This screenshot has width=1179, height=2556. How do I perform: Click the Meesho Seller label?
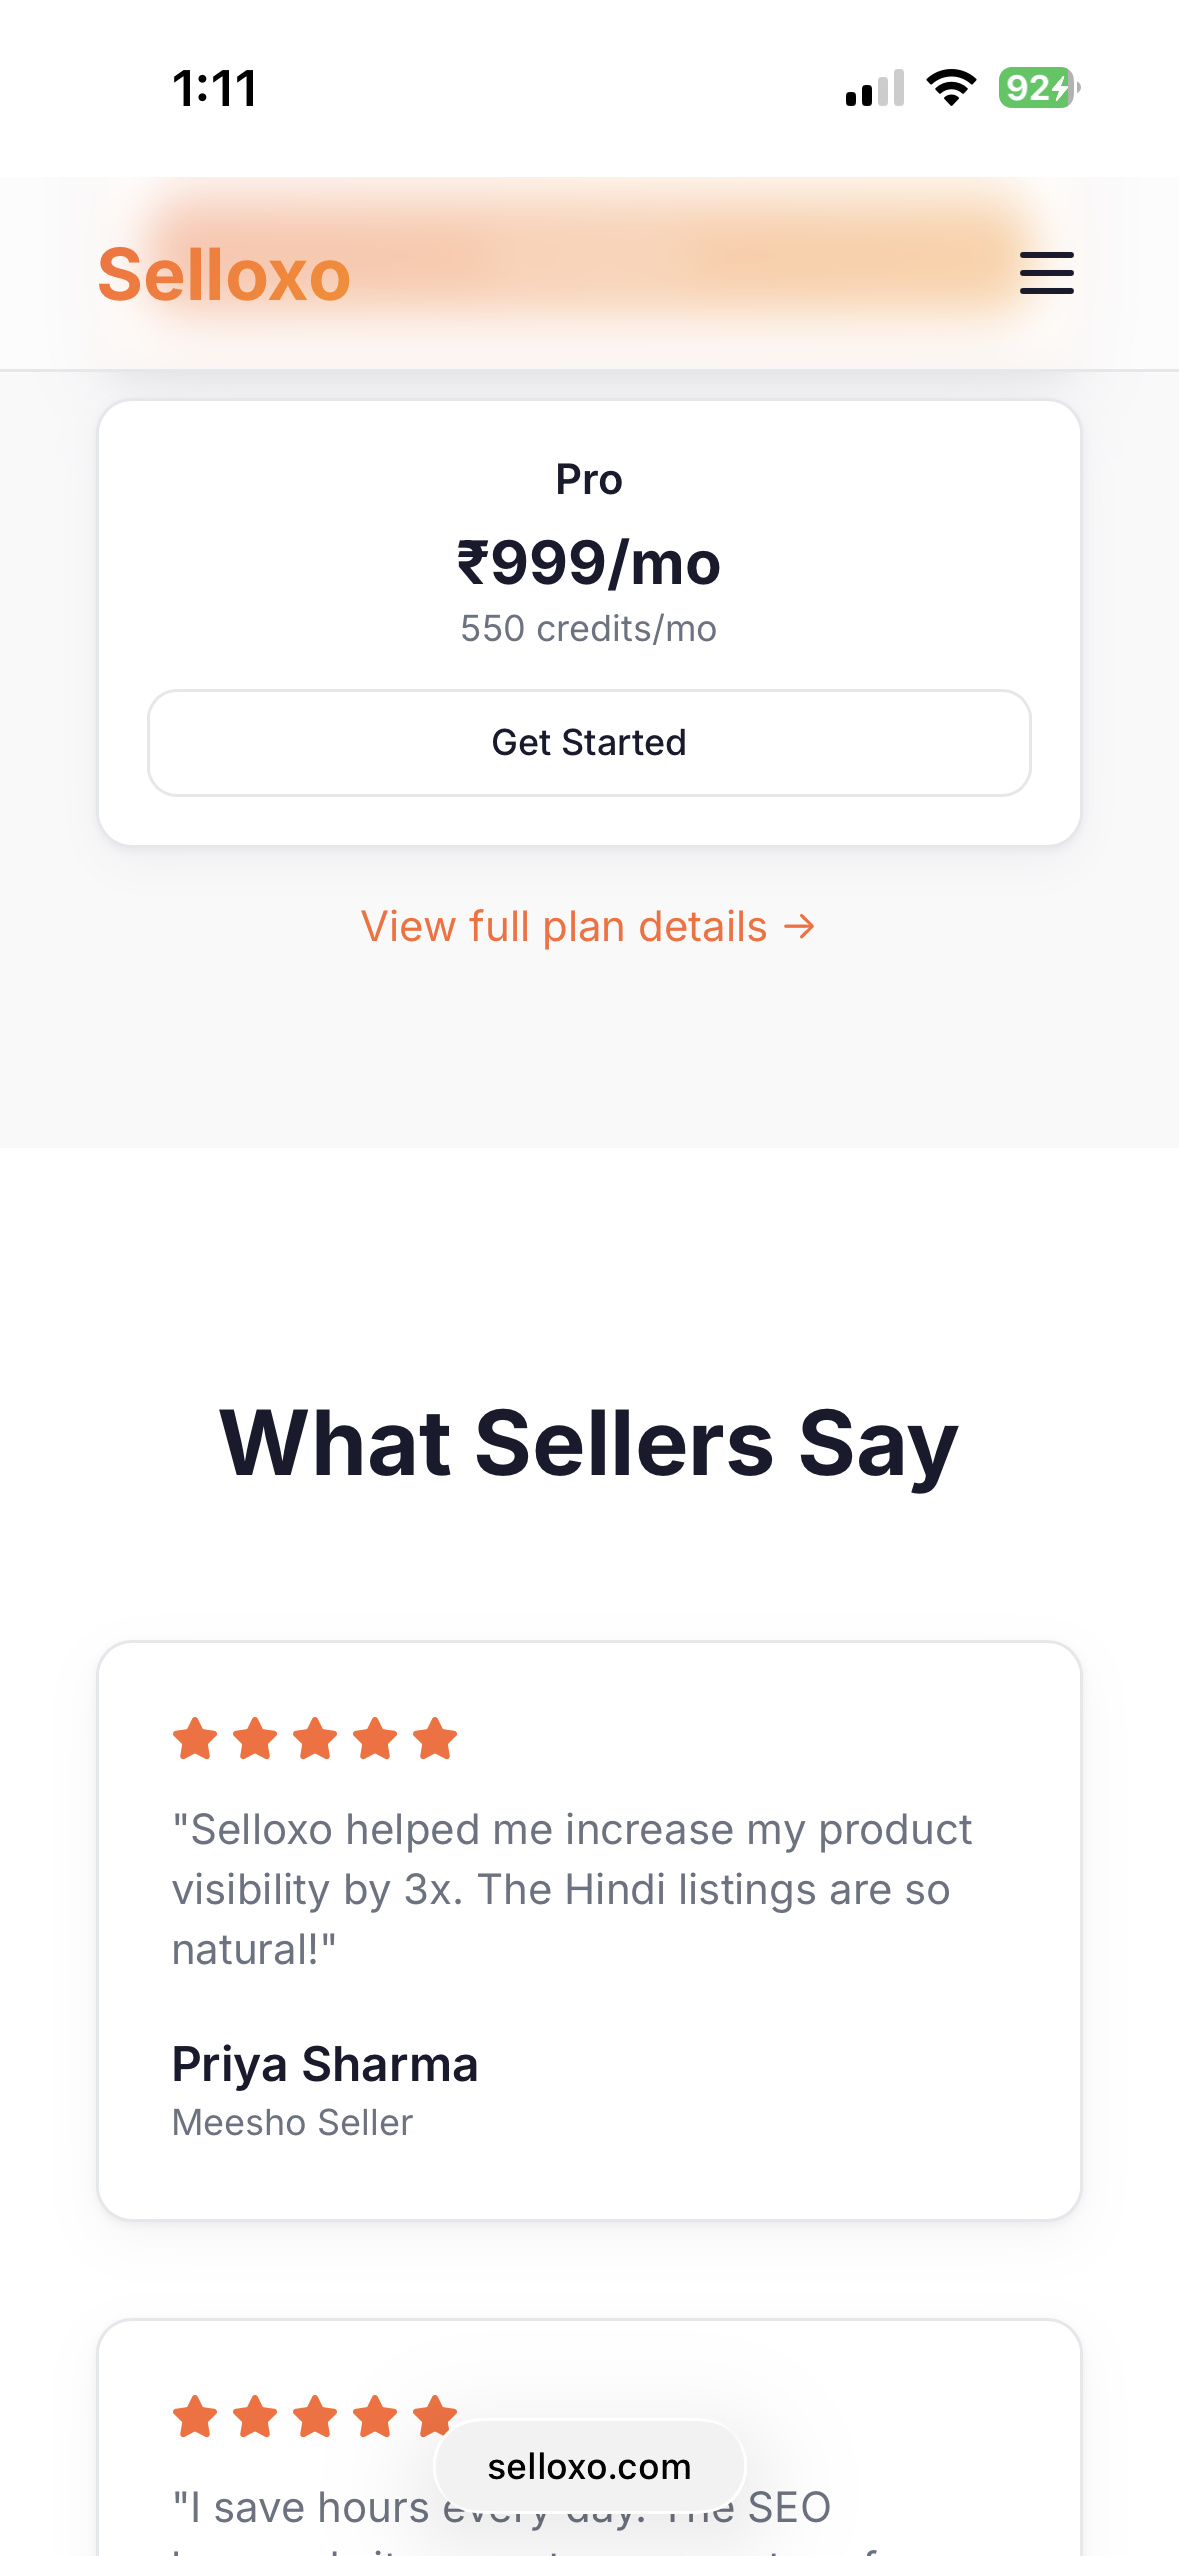291,2122
